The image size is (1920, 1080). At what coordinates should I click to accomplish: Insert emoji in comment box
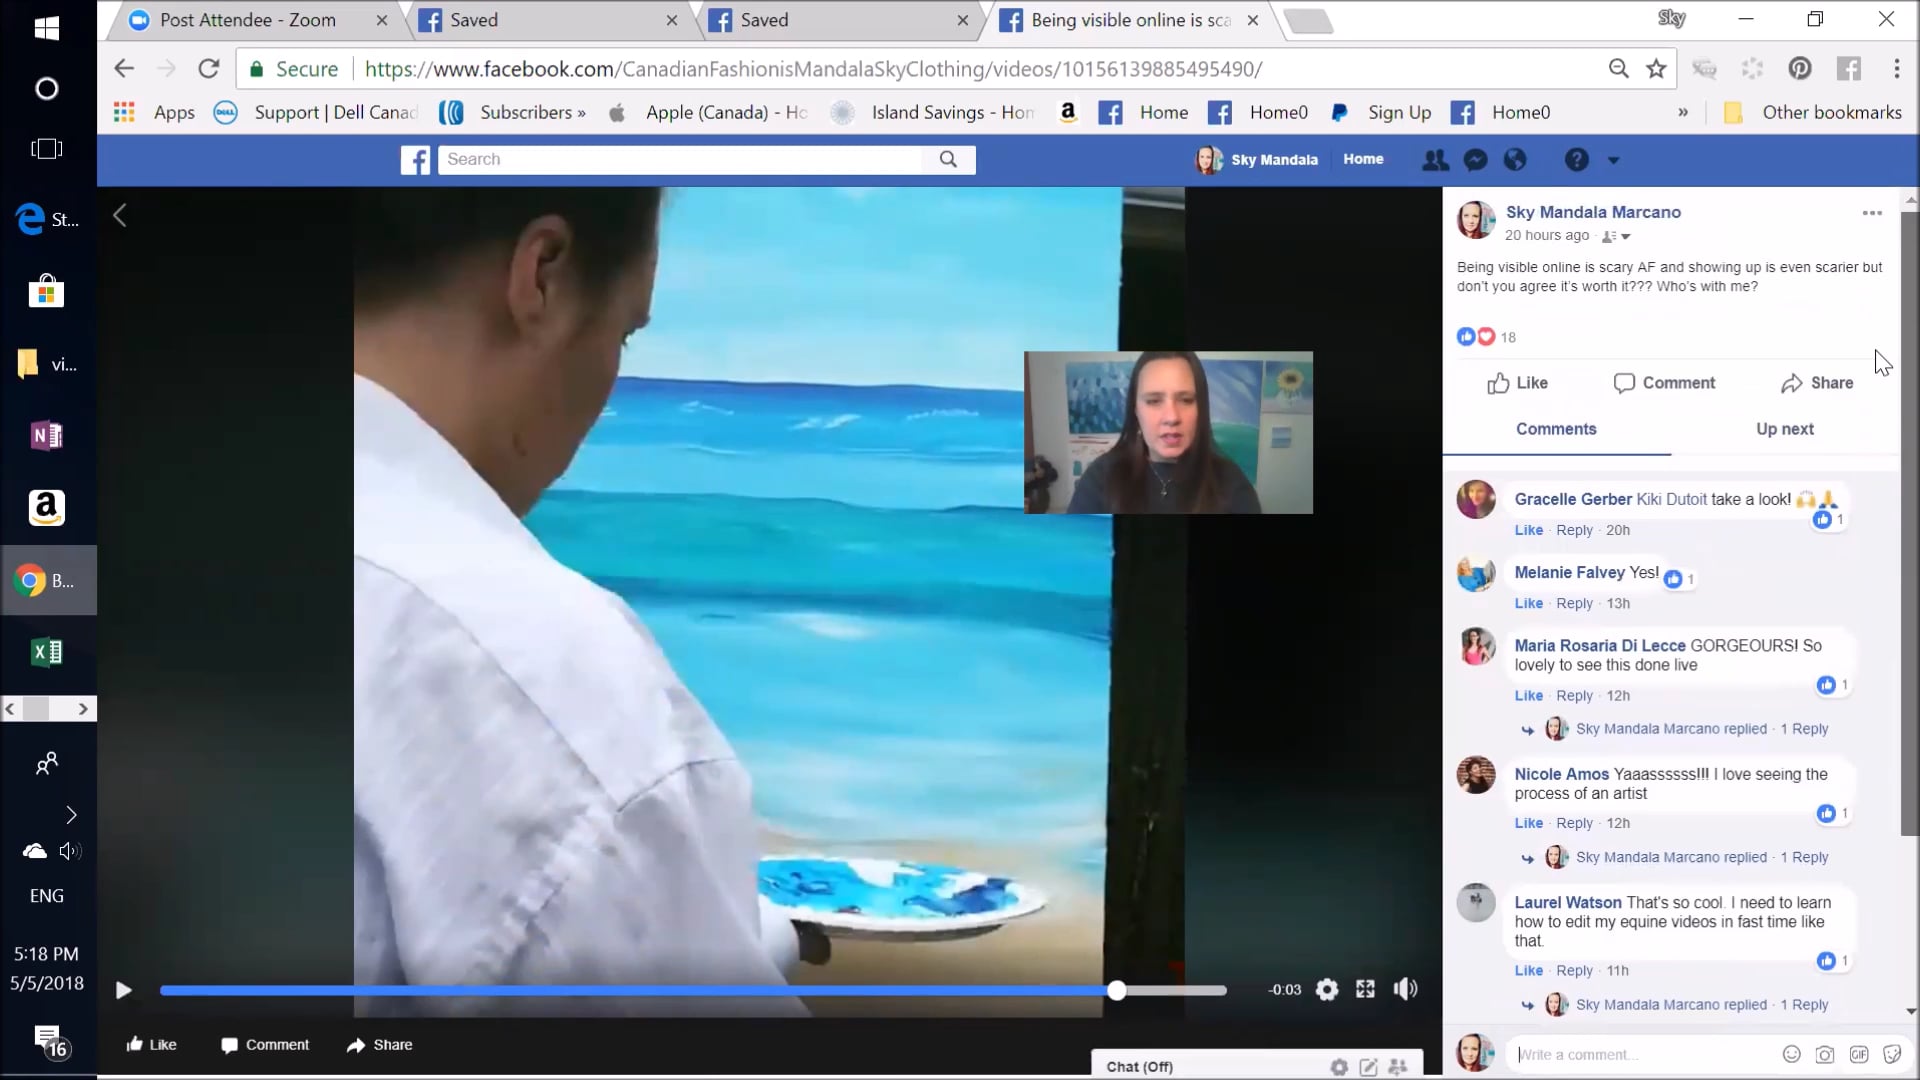[1792, 1054]
